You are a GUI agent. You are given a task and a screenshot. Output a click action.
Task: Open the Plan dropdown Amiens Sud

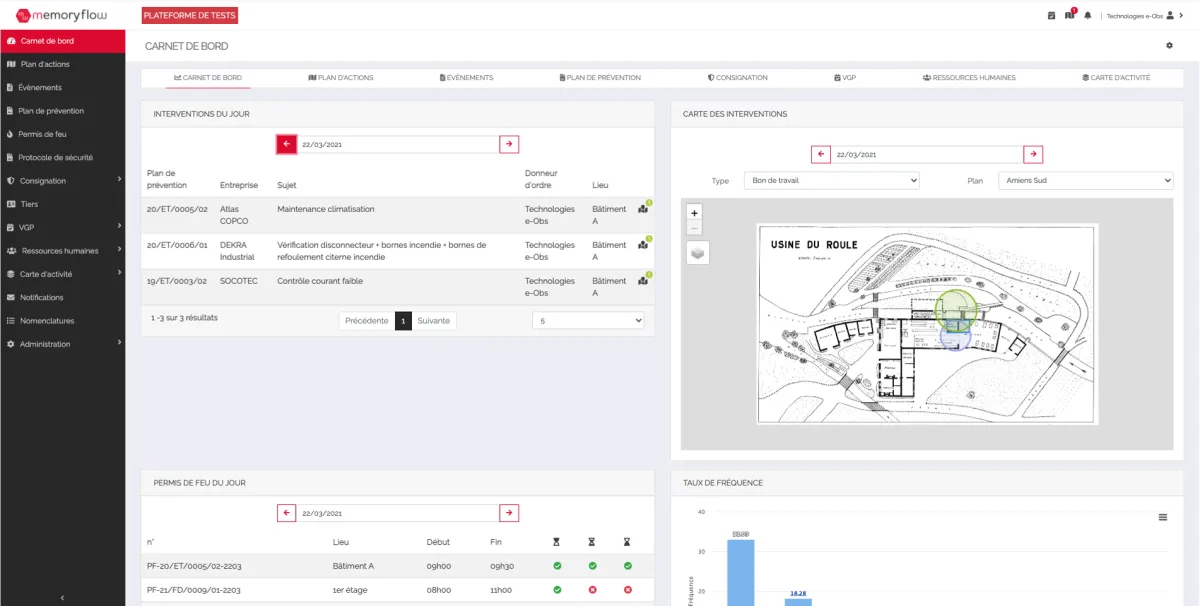coord(1085,180)
